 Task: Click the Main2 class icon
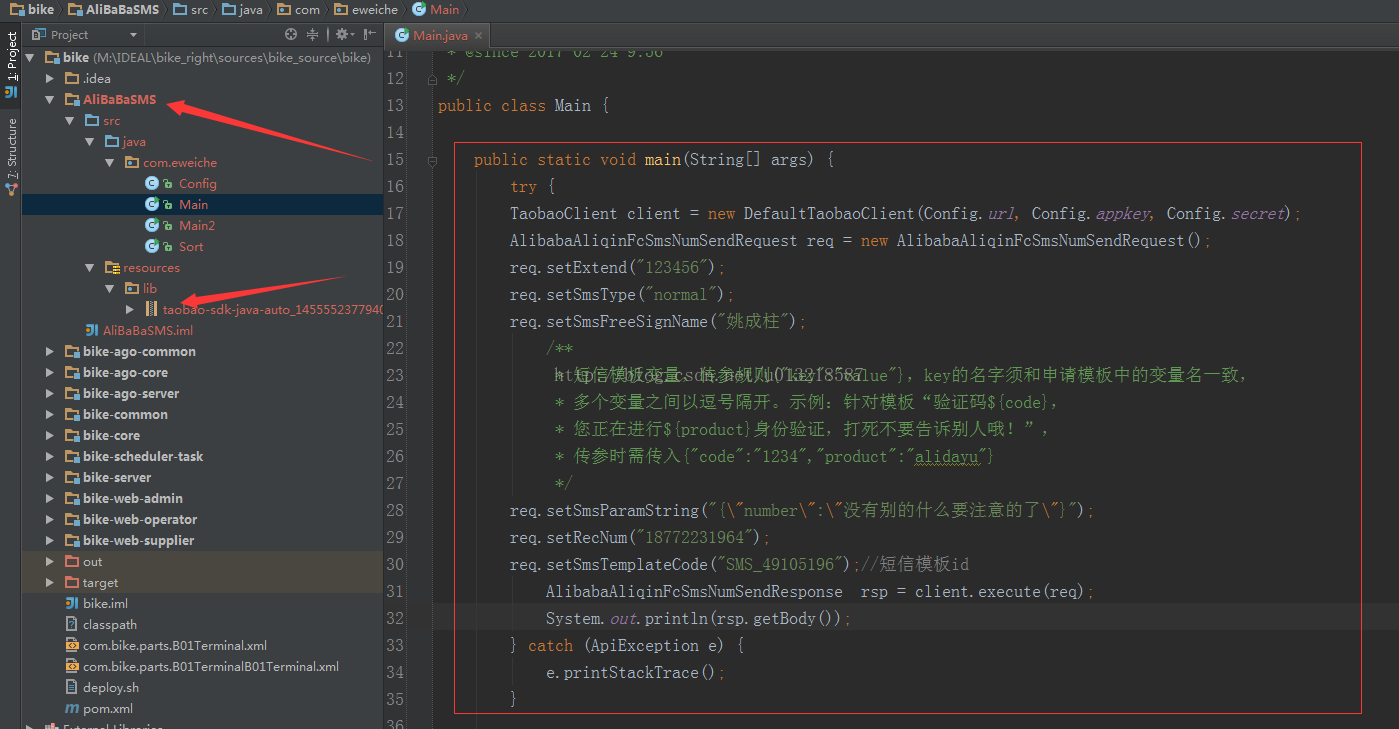[152, 225]
